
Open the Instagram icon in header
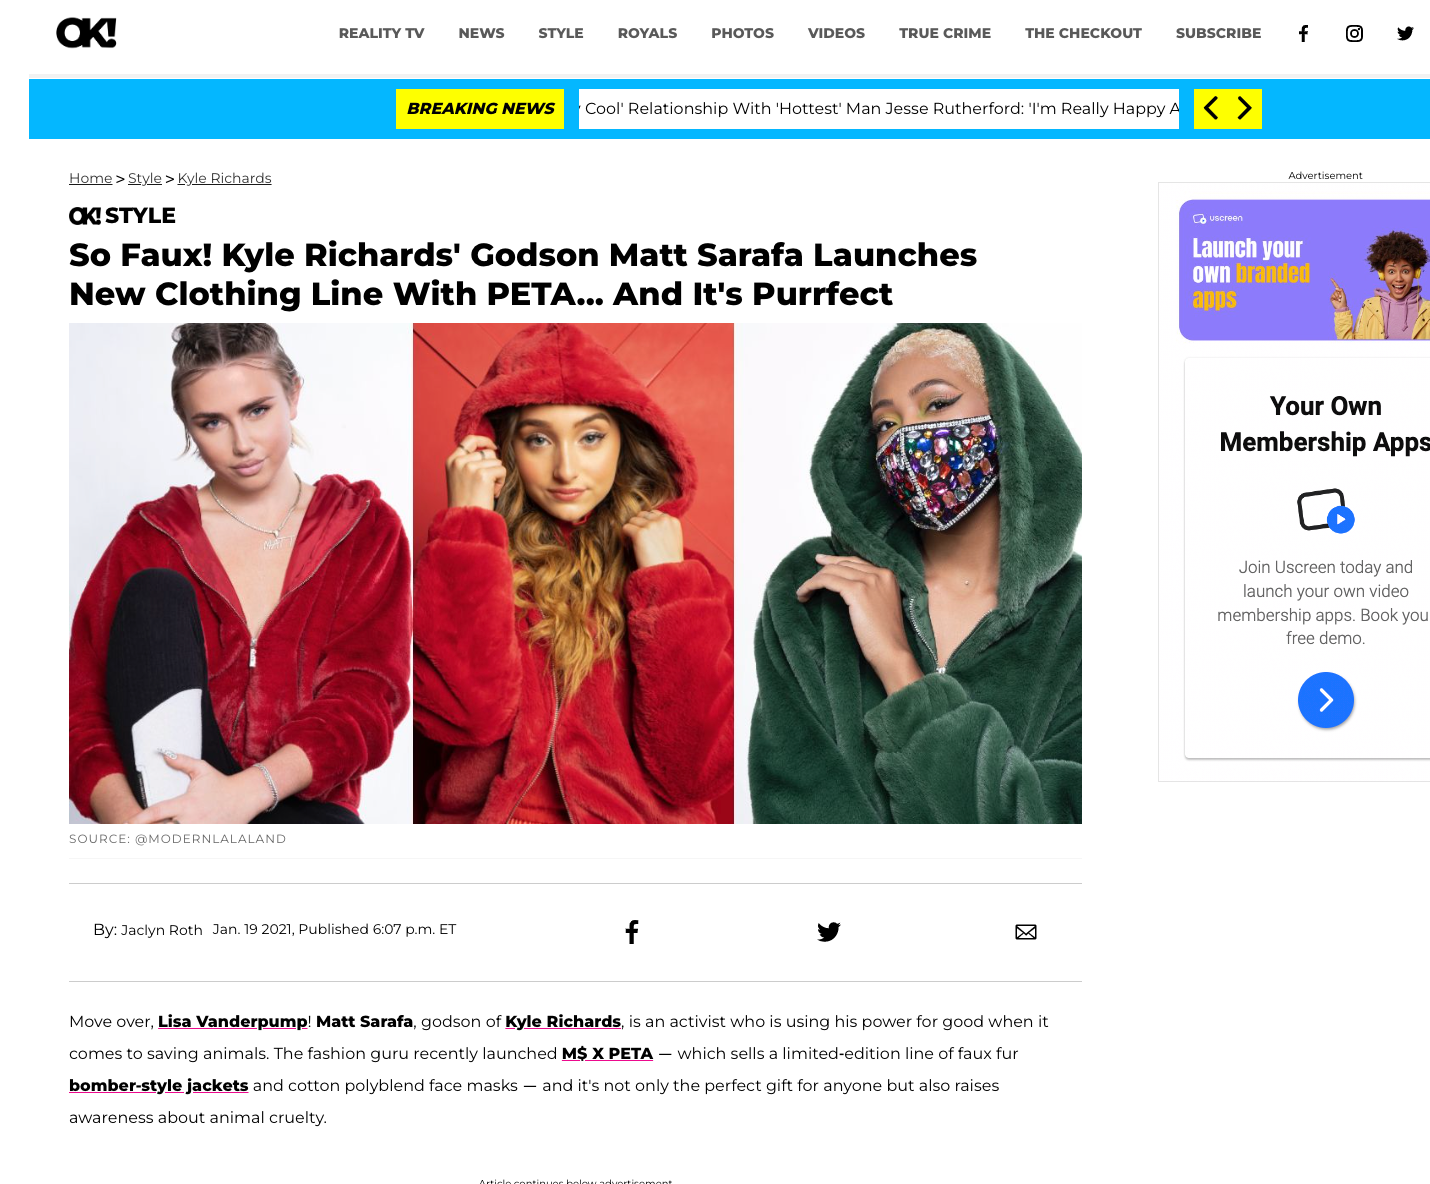point(1354,34)
